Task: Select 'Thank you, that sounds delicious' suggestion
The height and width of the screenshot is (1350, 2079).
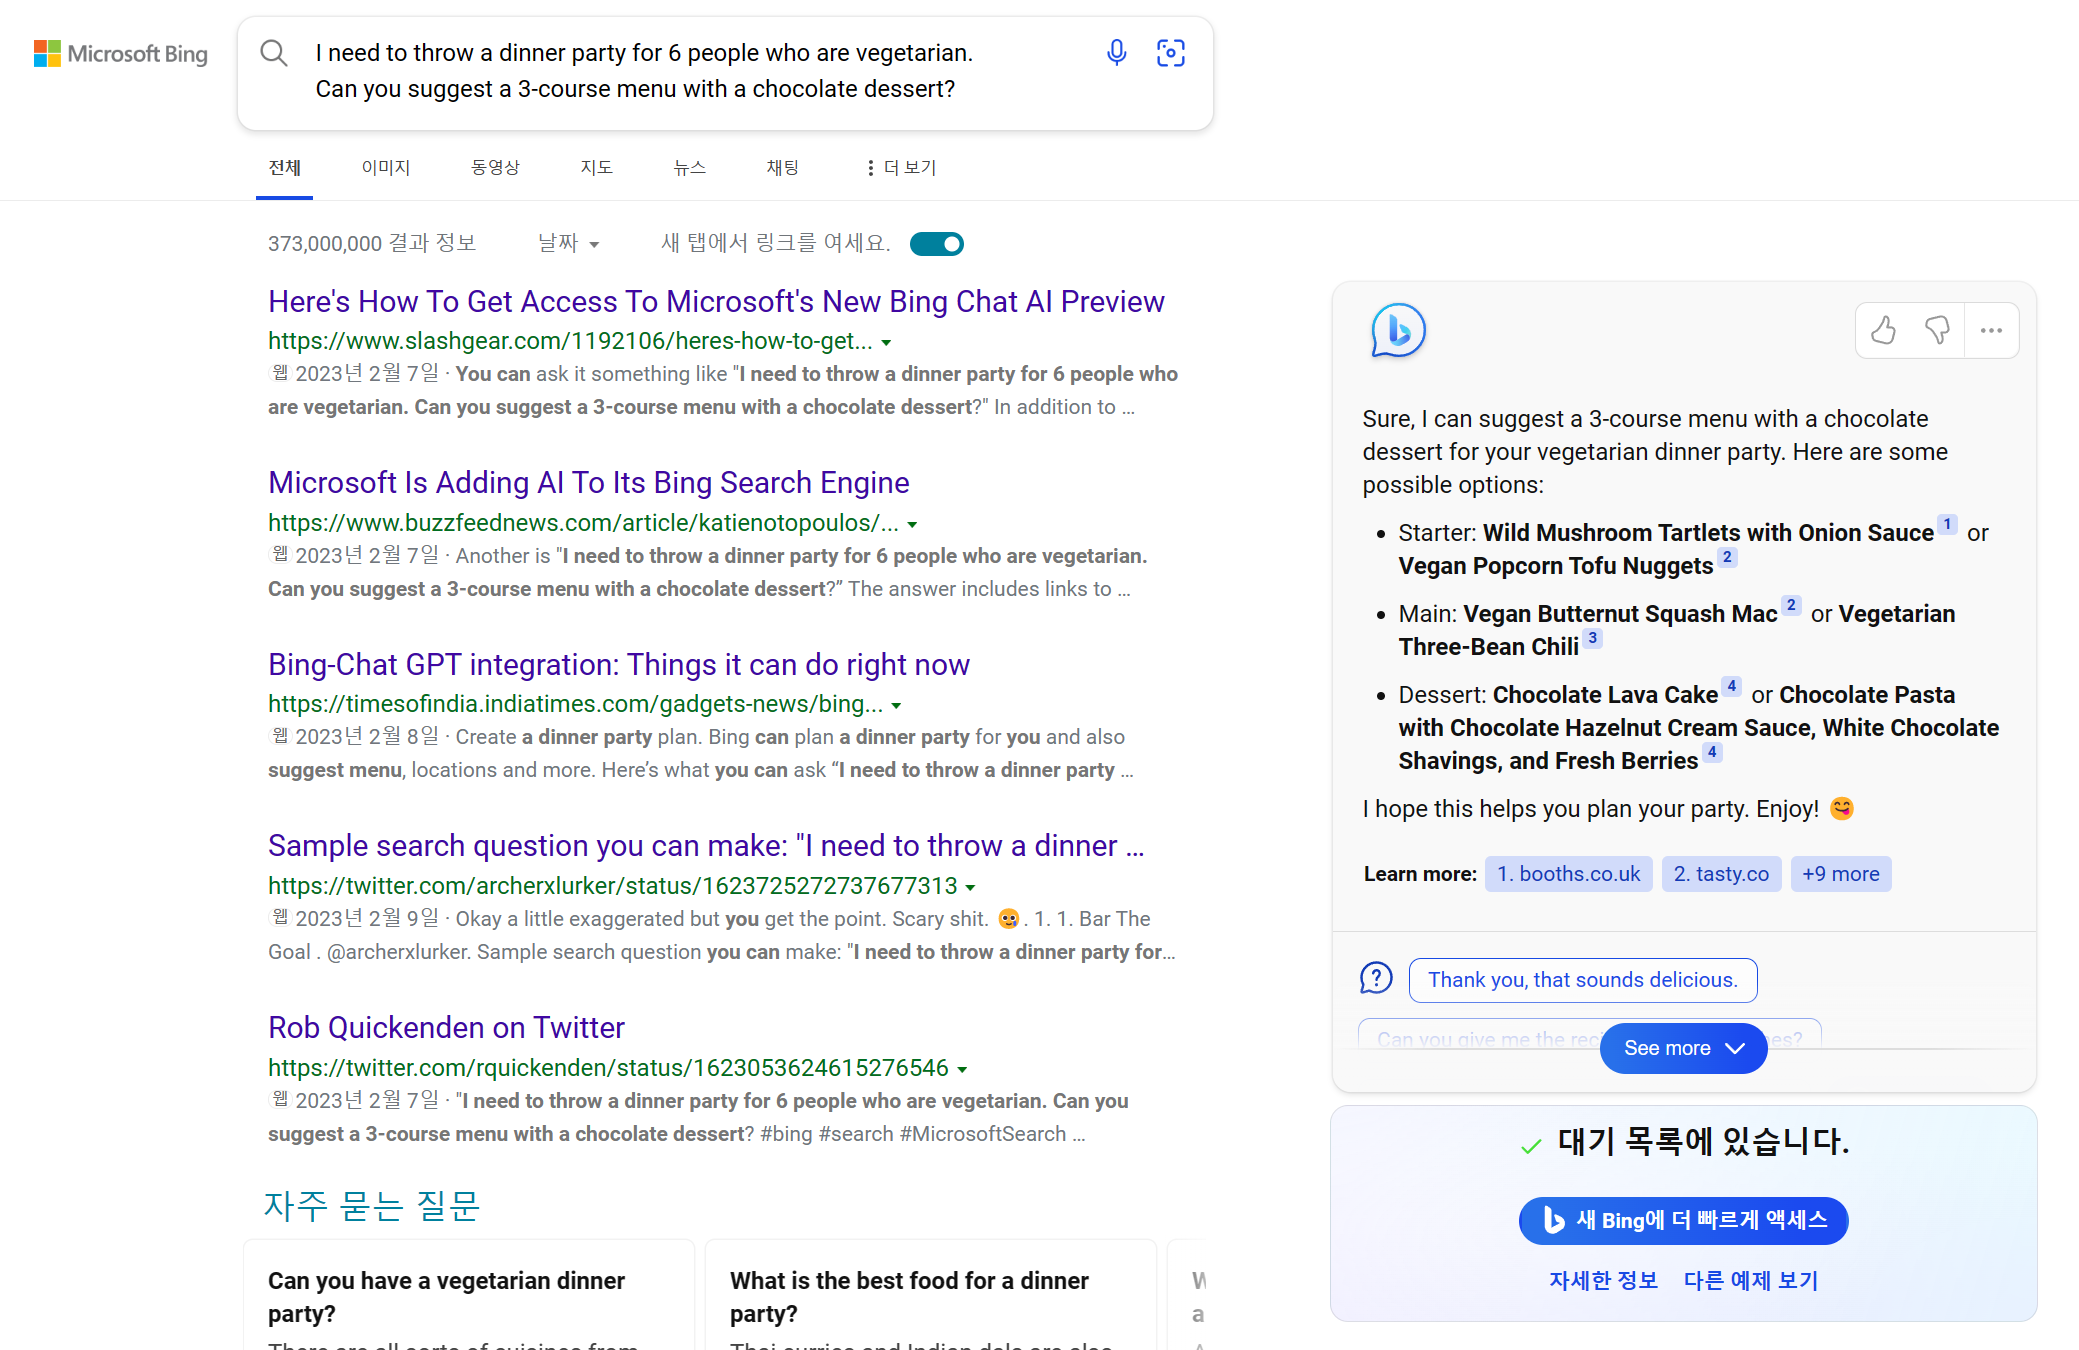Action: tap(1582, 980)
